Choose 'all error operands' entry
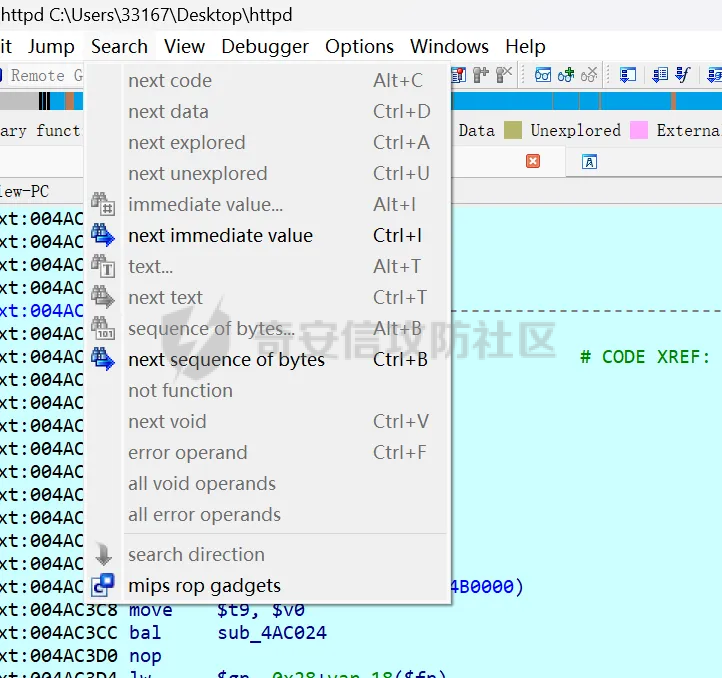The height and width of the screenshot is (678, 722). [x=266, y=514]
